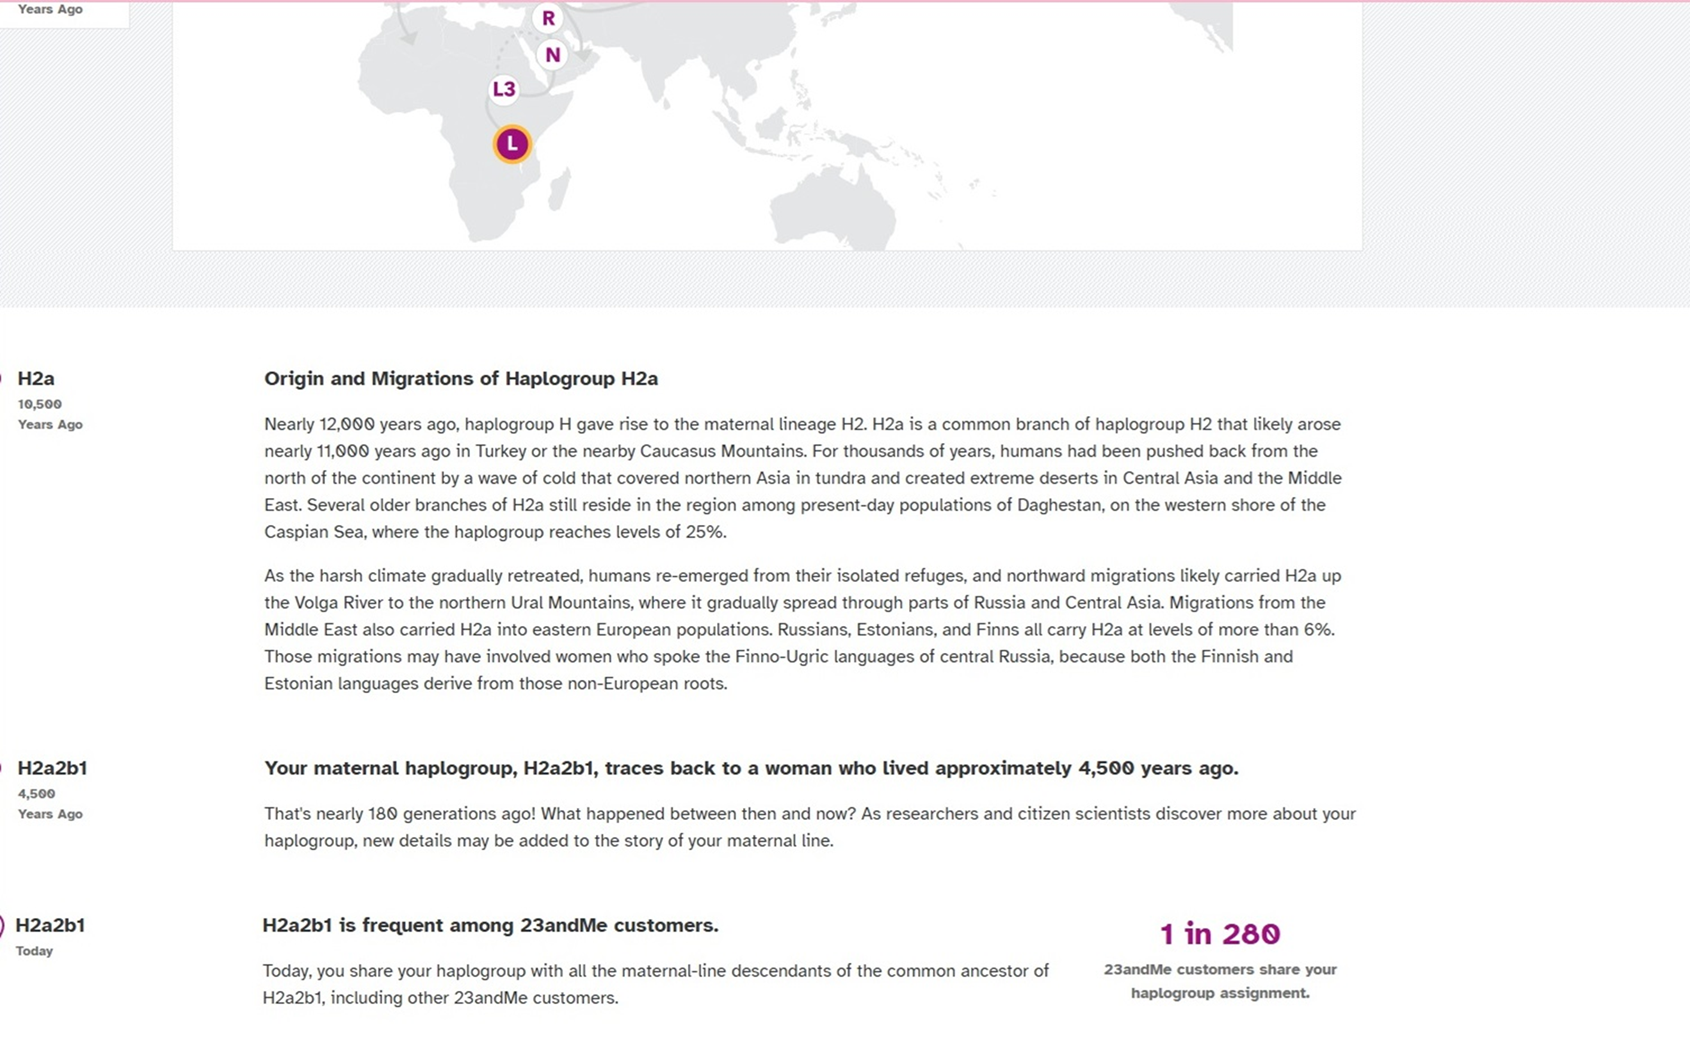Select the H2a2b1 Today timeline entry

click(x=50, y=936)
